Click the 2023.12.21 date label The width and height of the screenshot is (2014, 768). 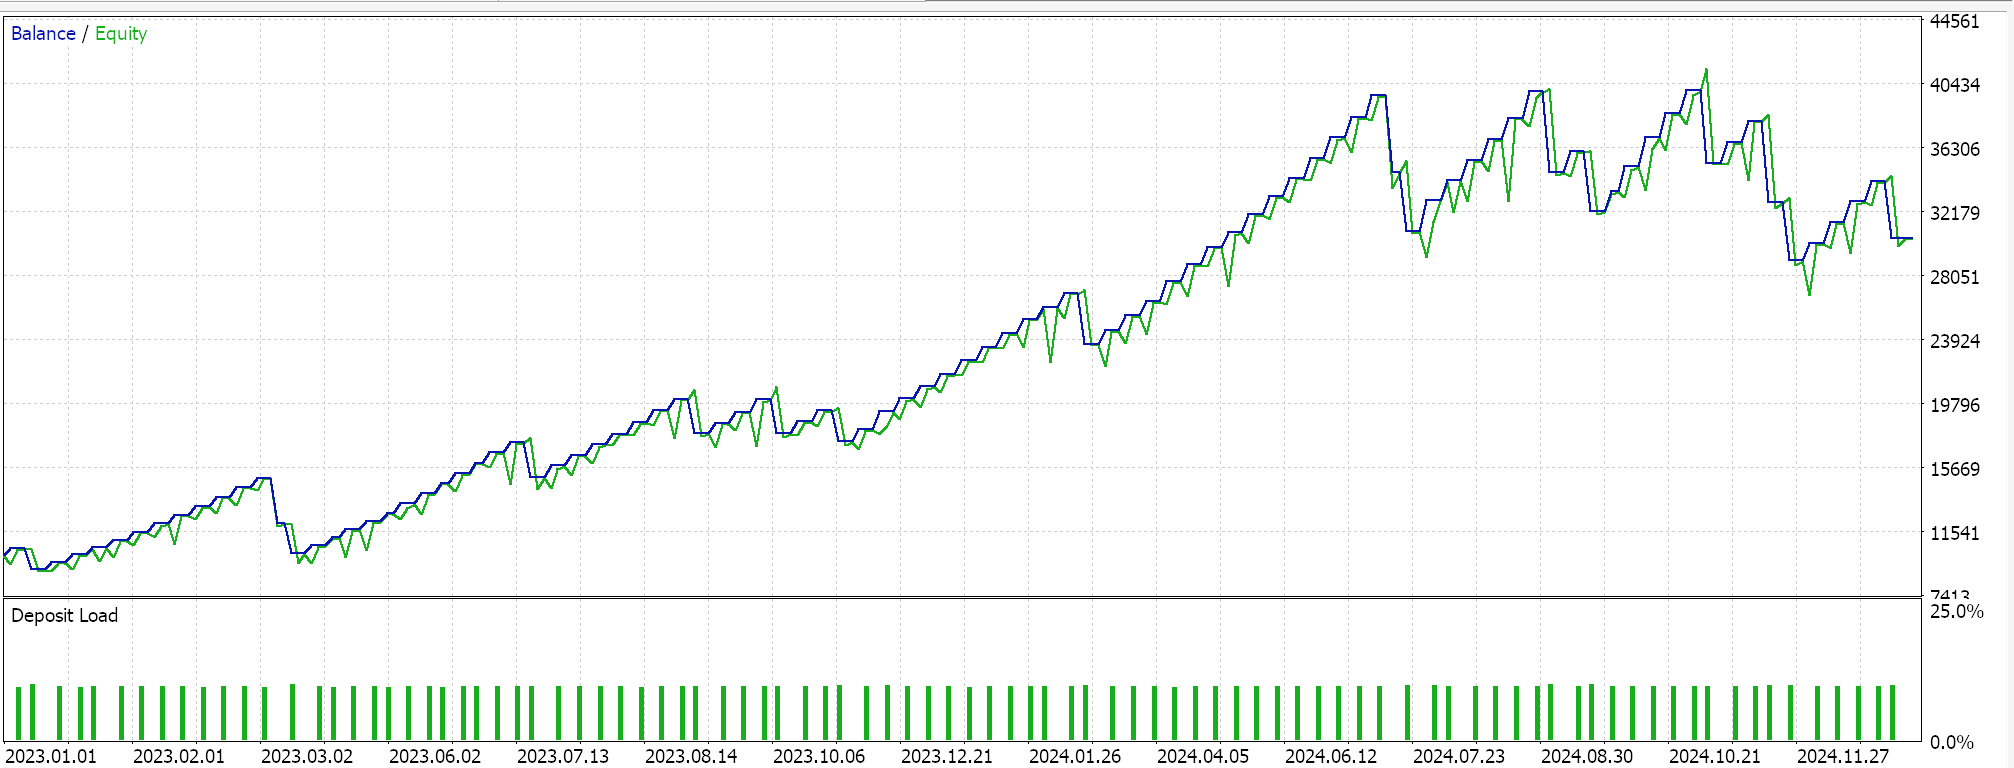(x=947, y=756)
